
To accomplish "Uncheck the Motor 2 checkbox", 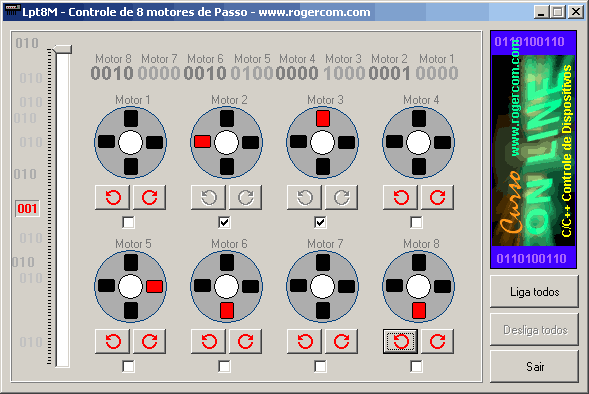I will pos(224,222).
